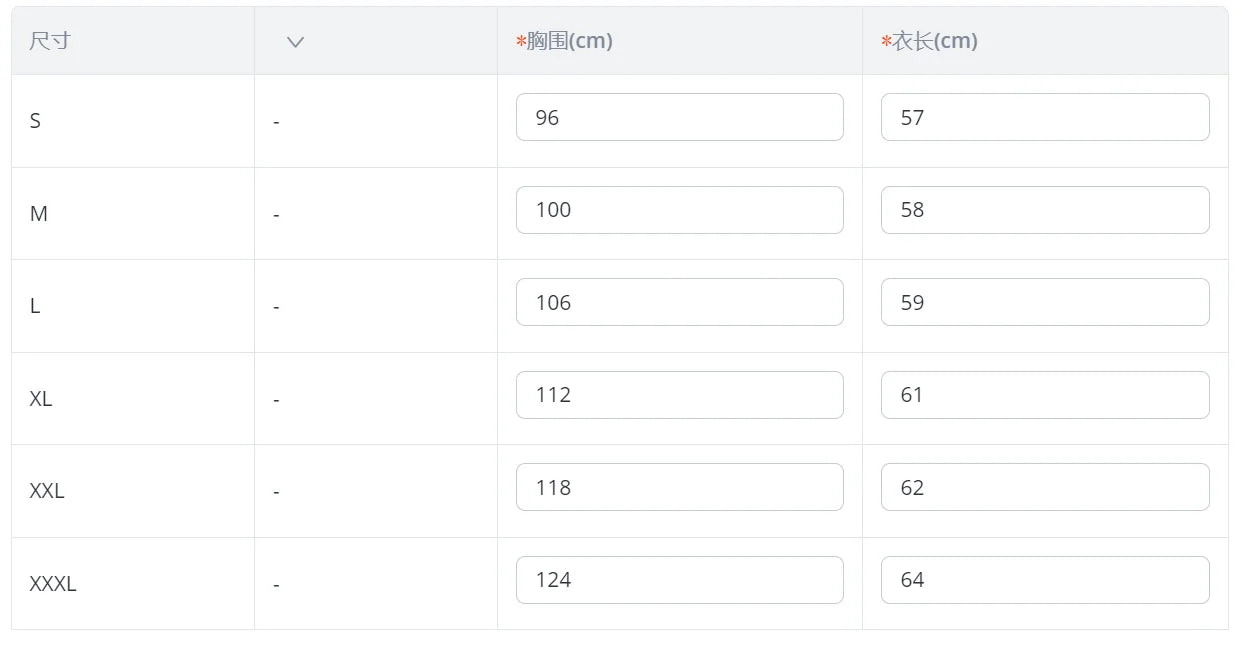Edit the XL length value 61

tap(1044, 395)
